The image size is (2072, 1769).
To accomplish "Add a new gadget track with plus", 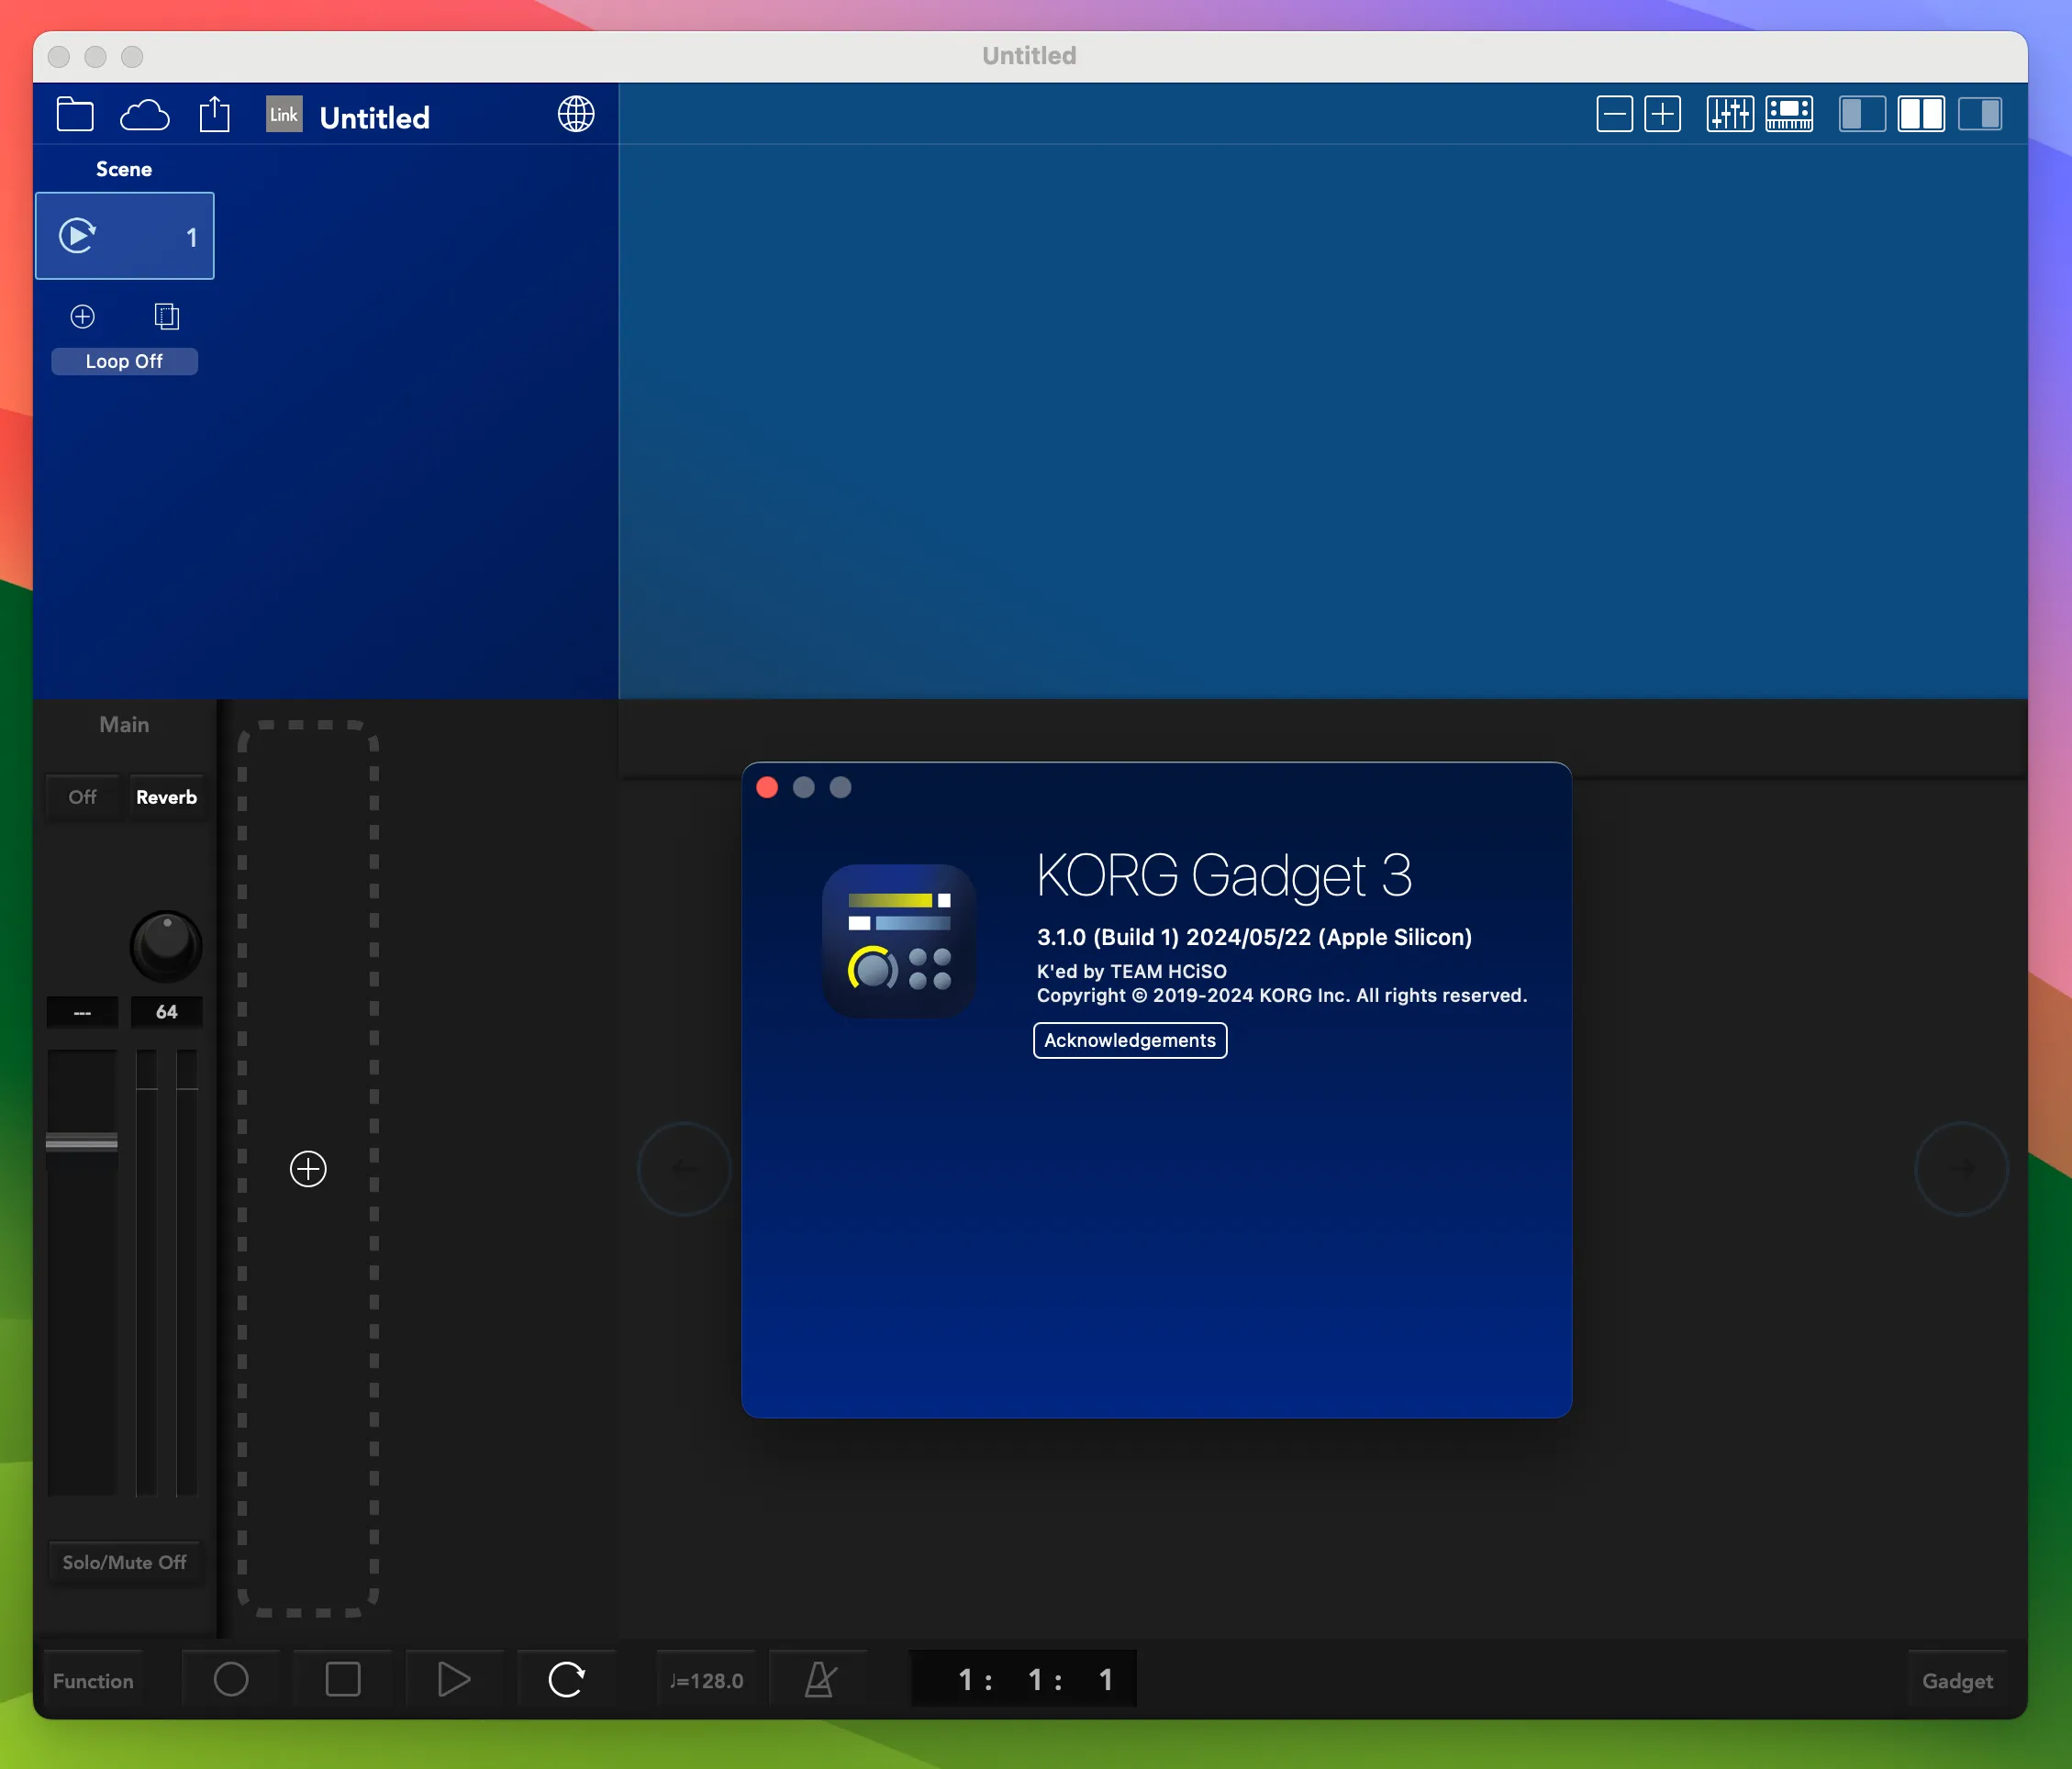I will pos(308,1169).
